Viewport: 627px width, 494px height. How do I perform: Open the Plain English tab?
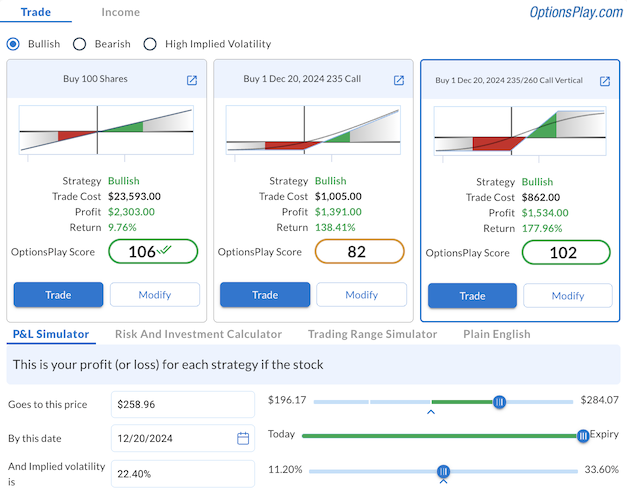(497, 334)
